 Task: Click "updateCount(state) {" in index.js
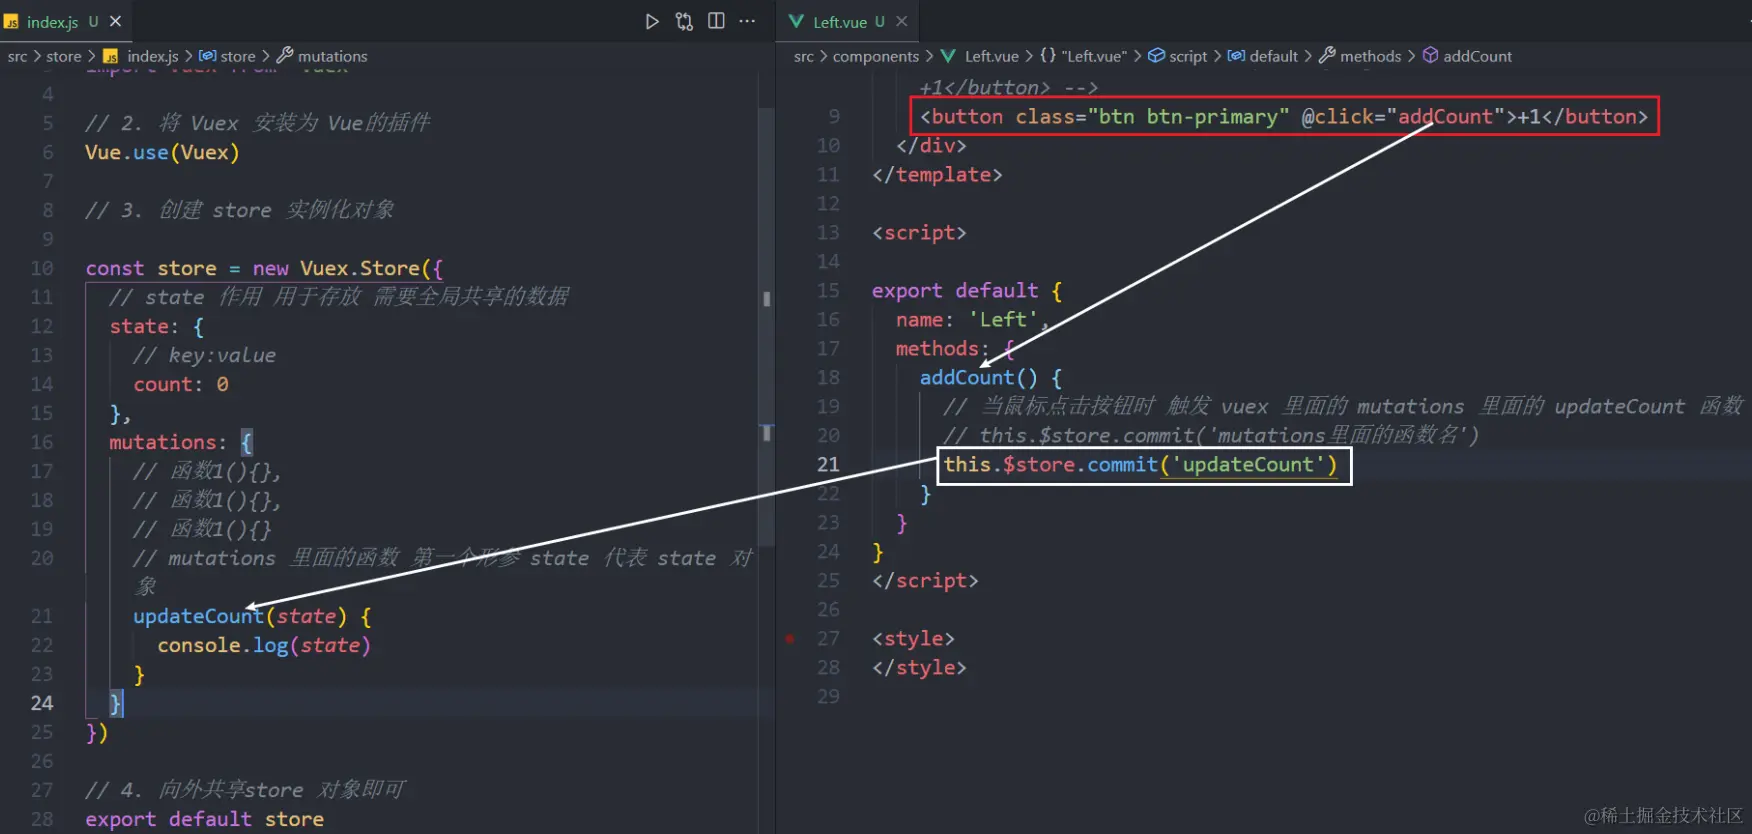(252, 616)
